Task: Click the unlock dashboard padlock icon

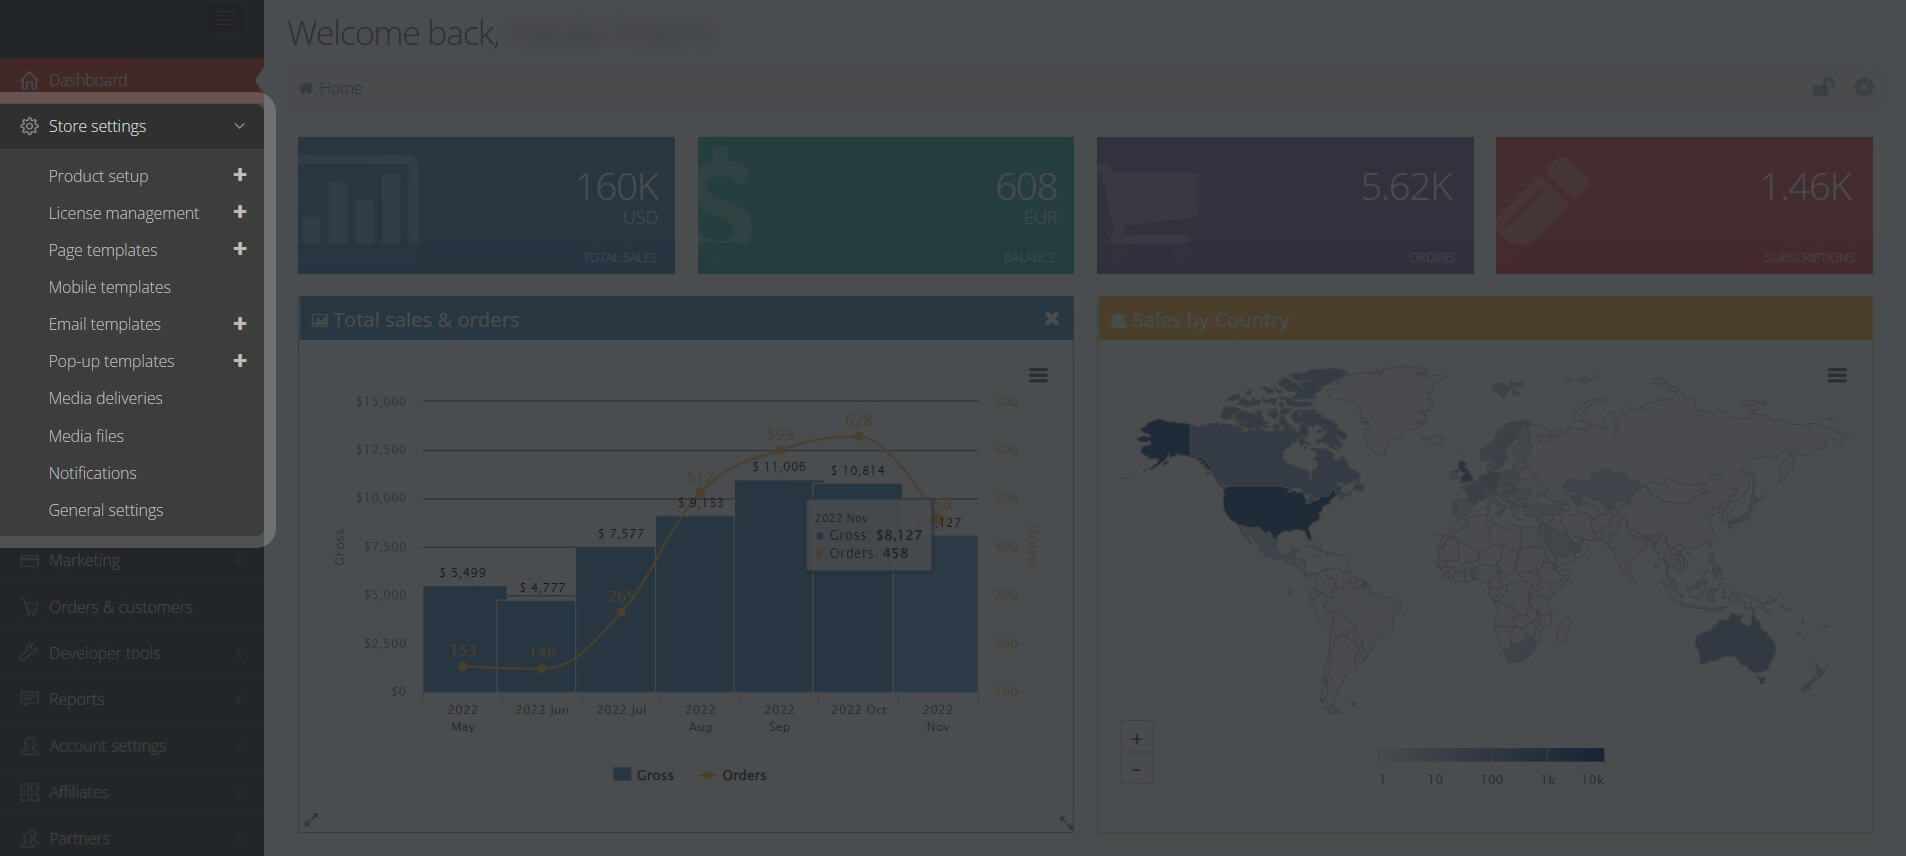Action: (1823, 88)
